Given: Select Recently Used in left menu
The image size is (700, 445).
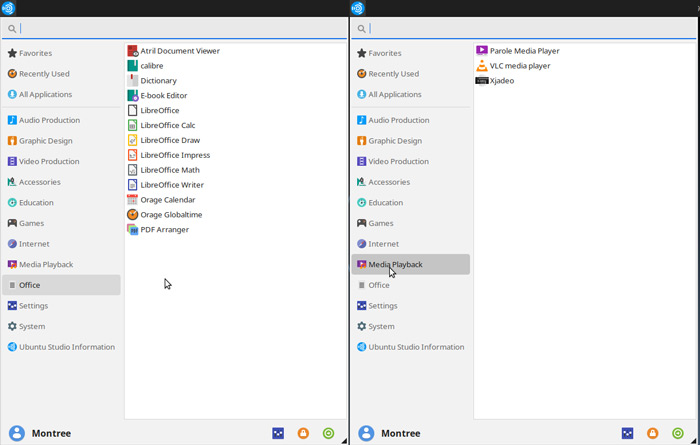Looking at the screenshot, I should pos(62,74).
